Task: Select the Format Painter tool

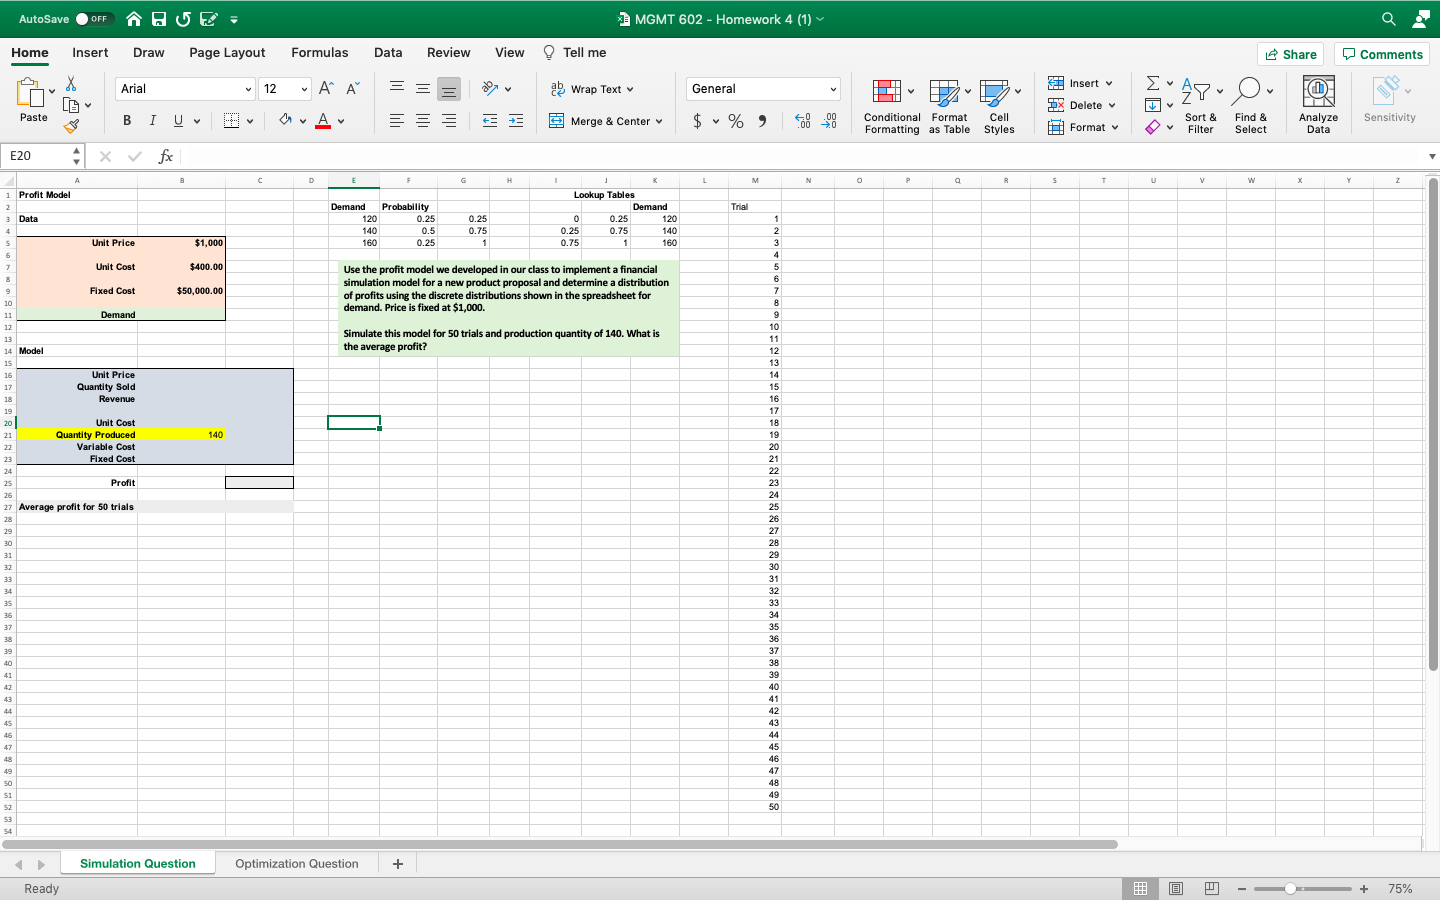Action: point(71,126)
